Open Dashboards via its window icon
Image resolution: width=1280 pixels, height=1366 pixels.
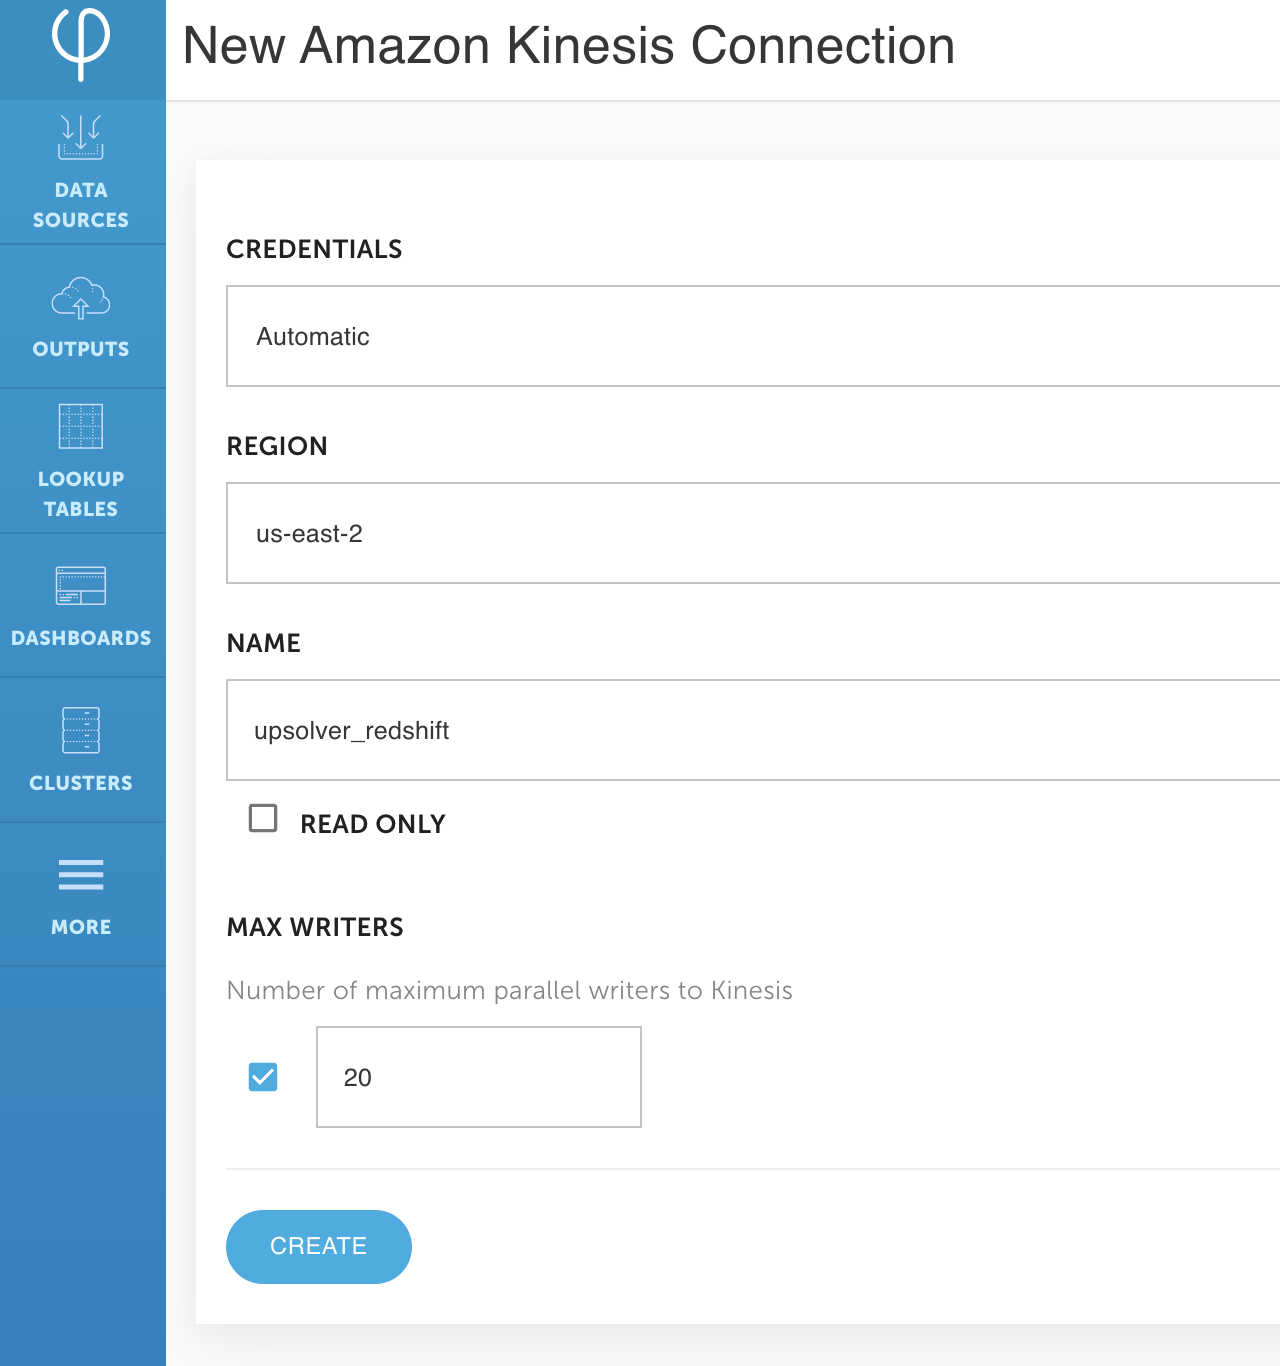click(x=81, y=586)
